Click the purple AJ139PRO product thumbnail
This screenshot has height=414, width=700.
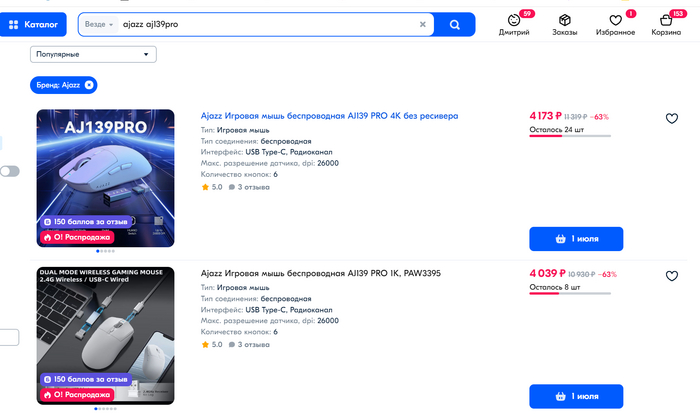coord(106,177)
